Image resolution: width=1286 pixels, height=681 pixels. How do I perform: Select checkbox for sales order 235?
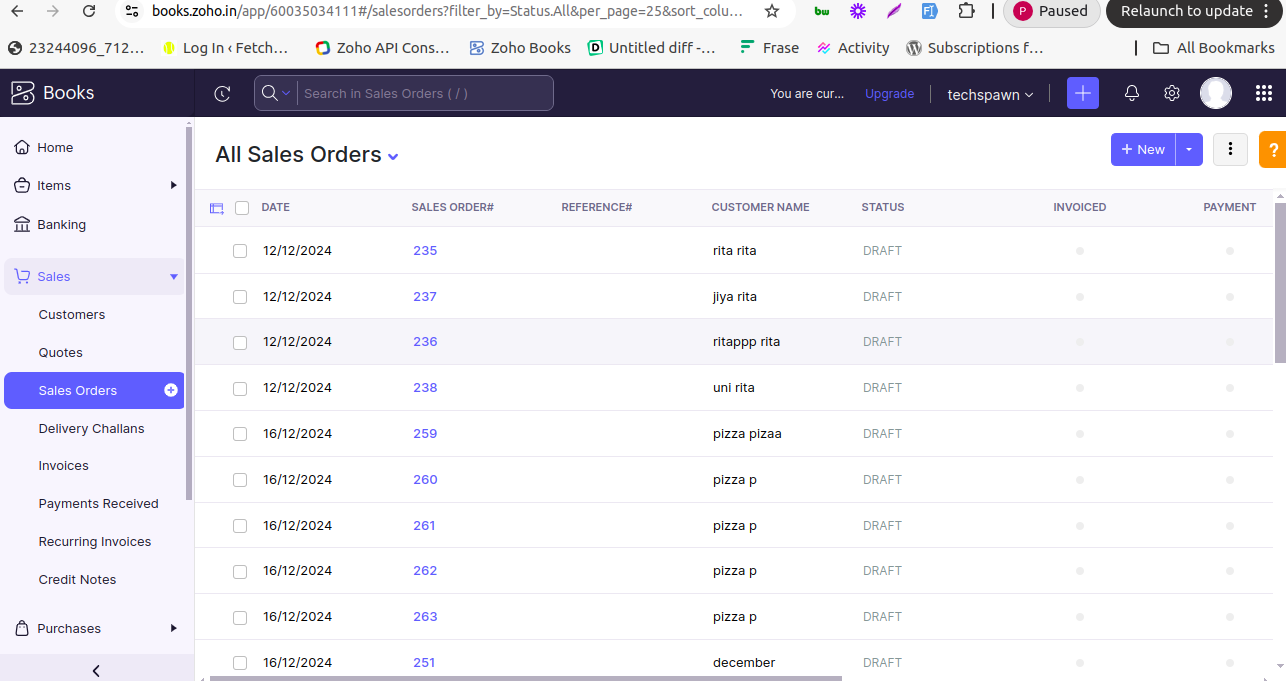(x=240, y=251)
